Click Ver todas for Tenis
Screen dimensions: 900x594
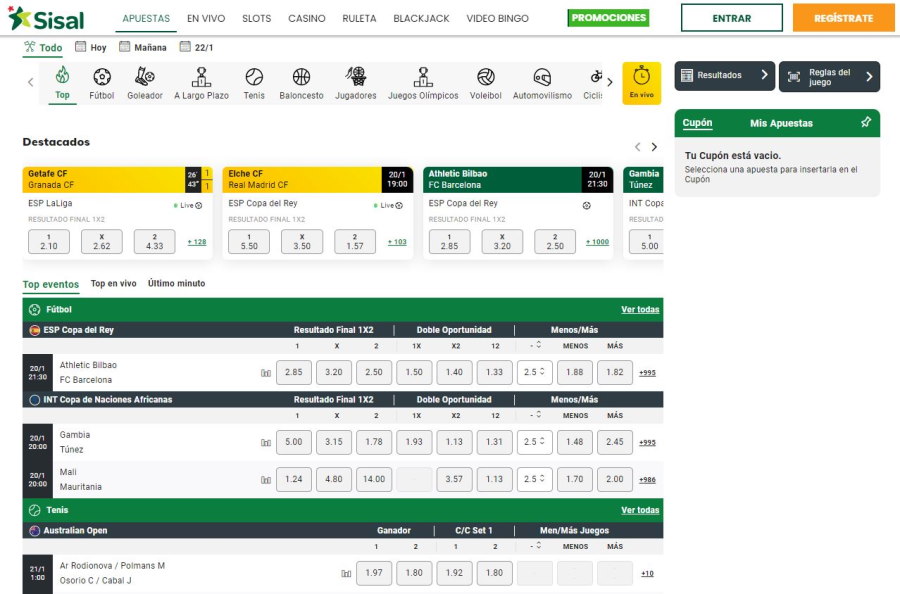pos(640,510)
